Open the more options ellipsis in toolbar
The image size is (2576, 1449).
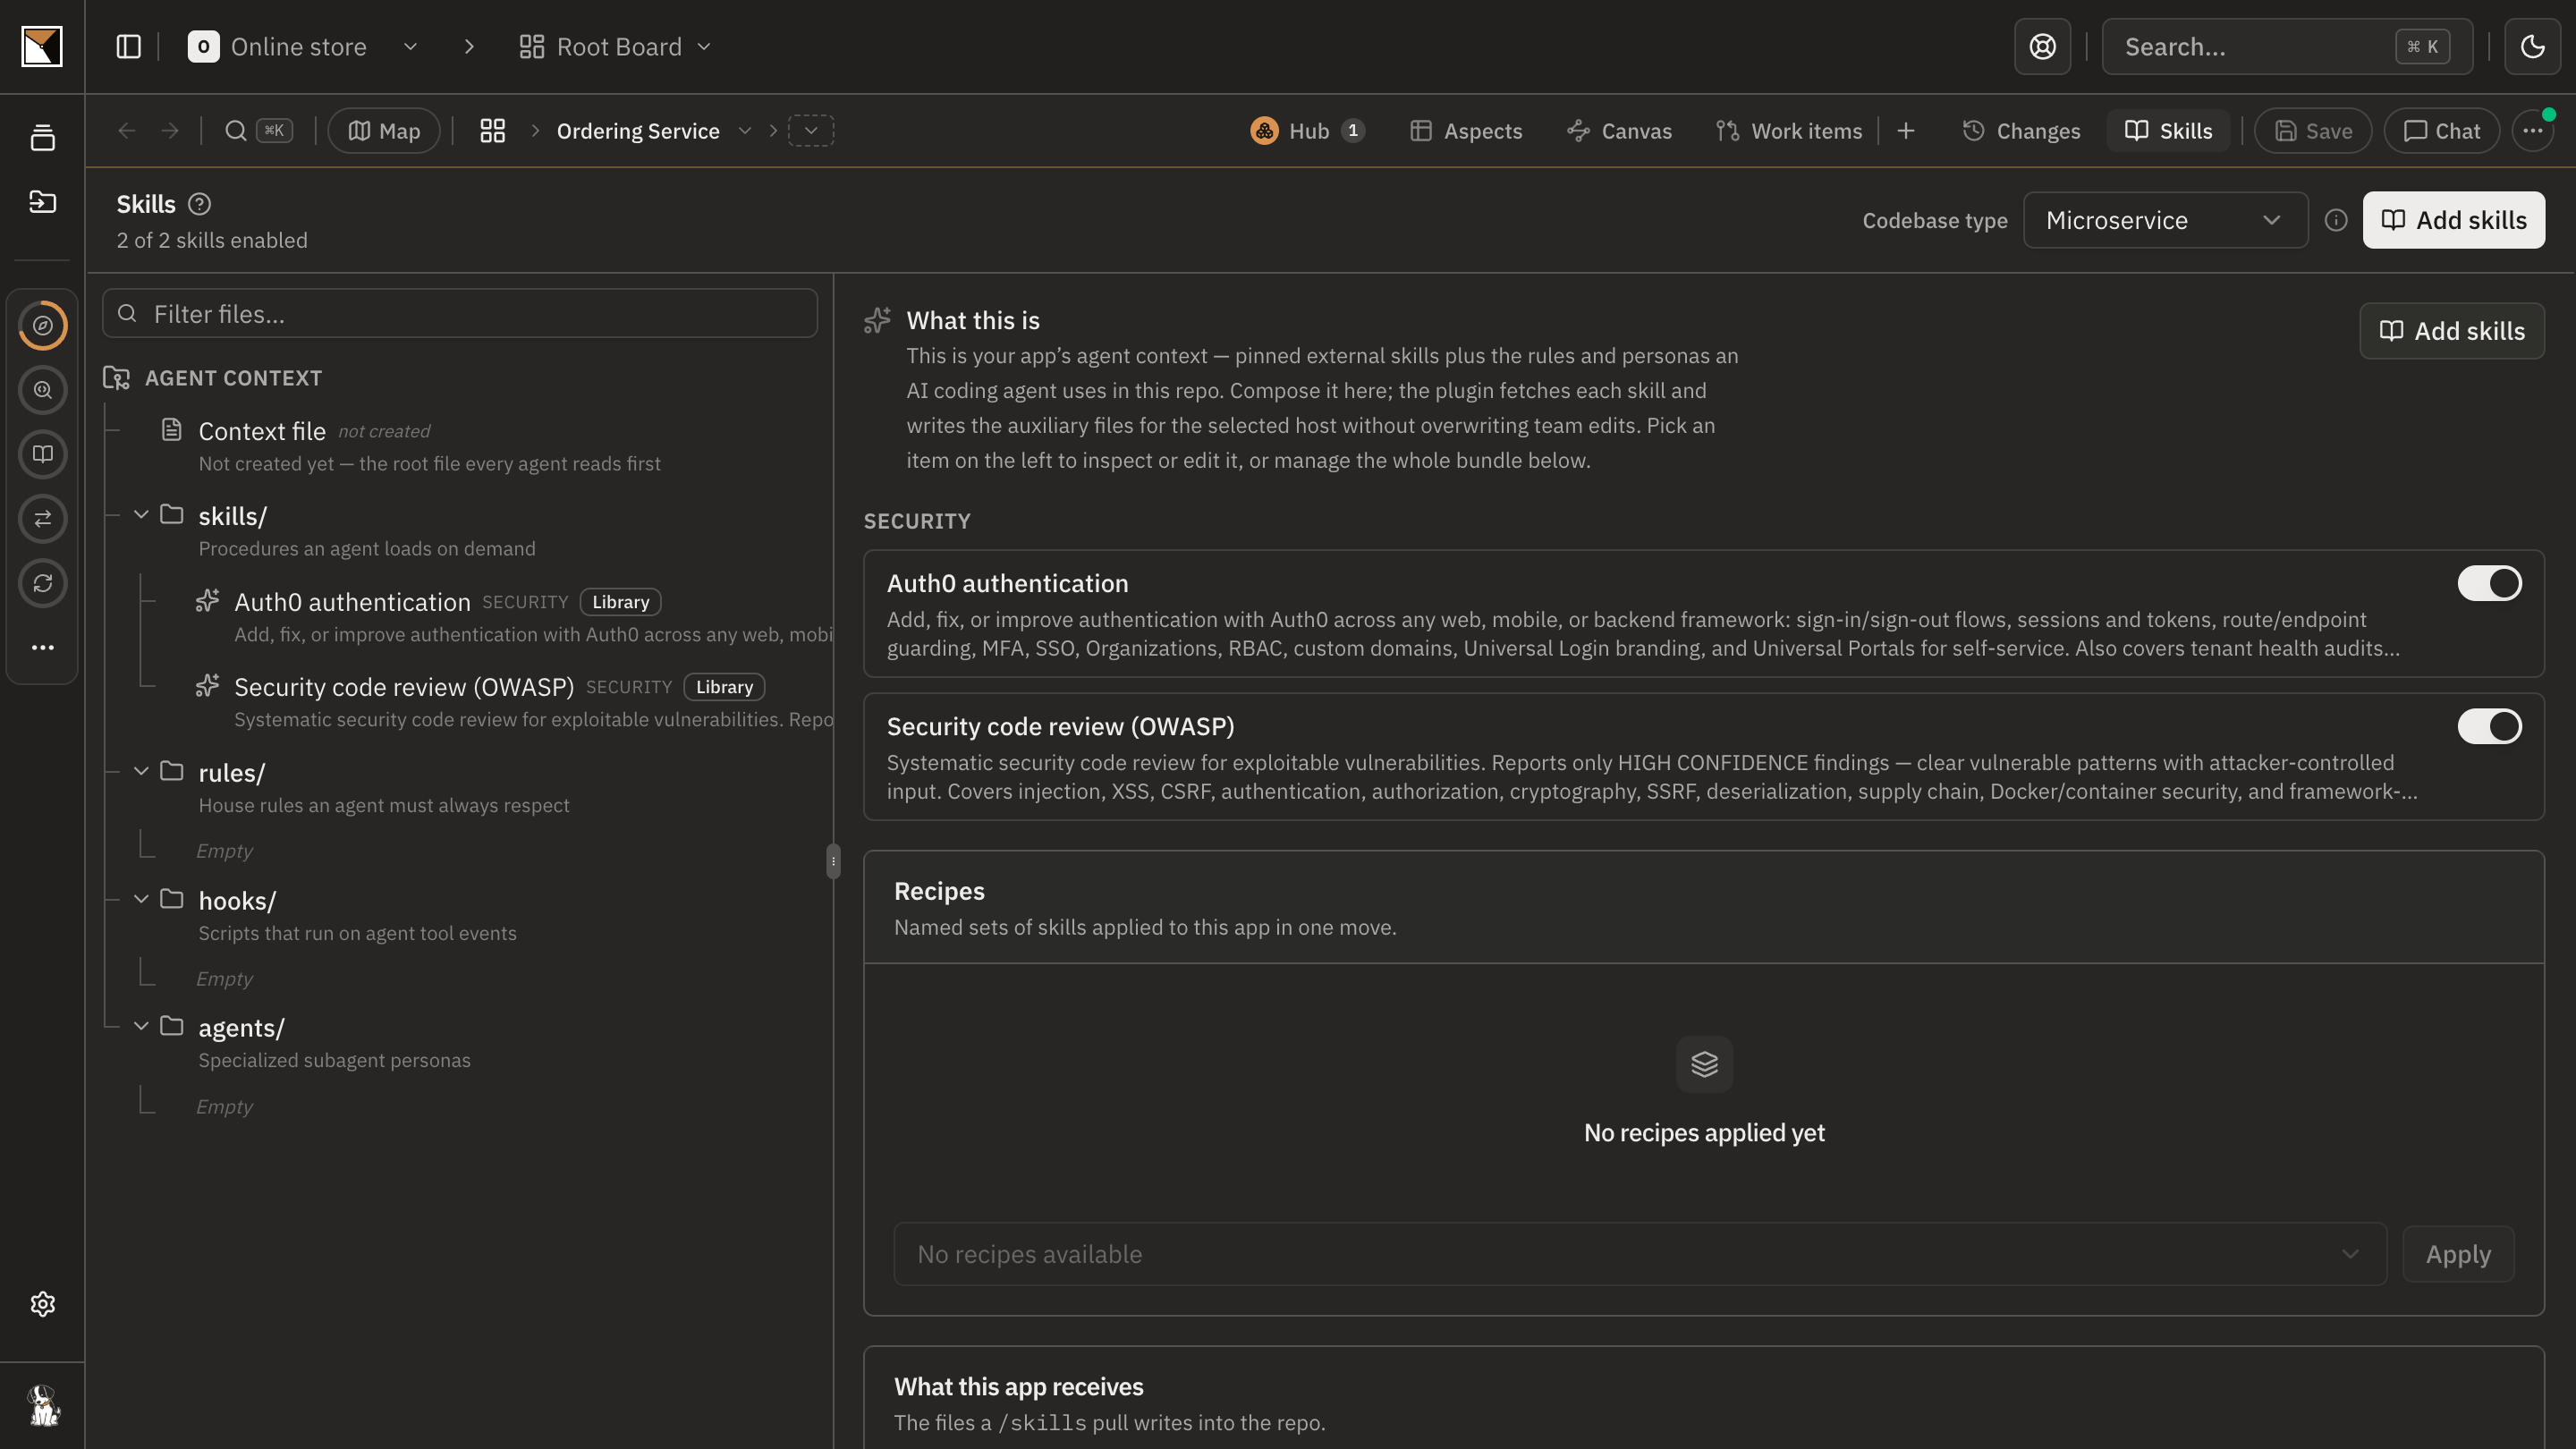2532,131
